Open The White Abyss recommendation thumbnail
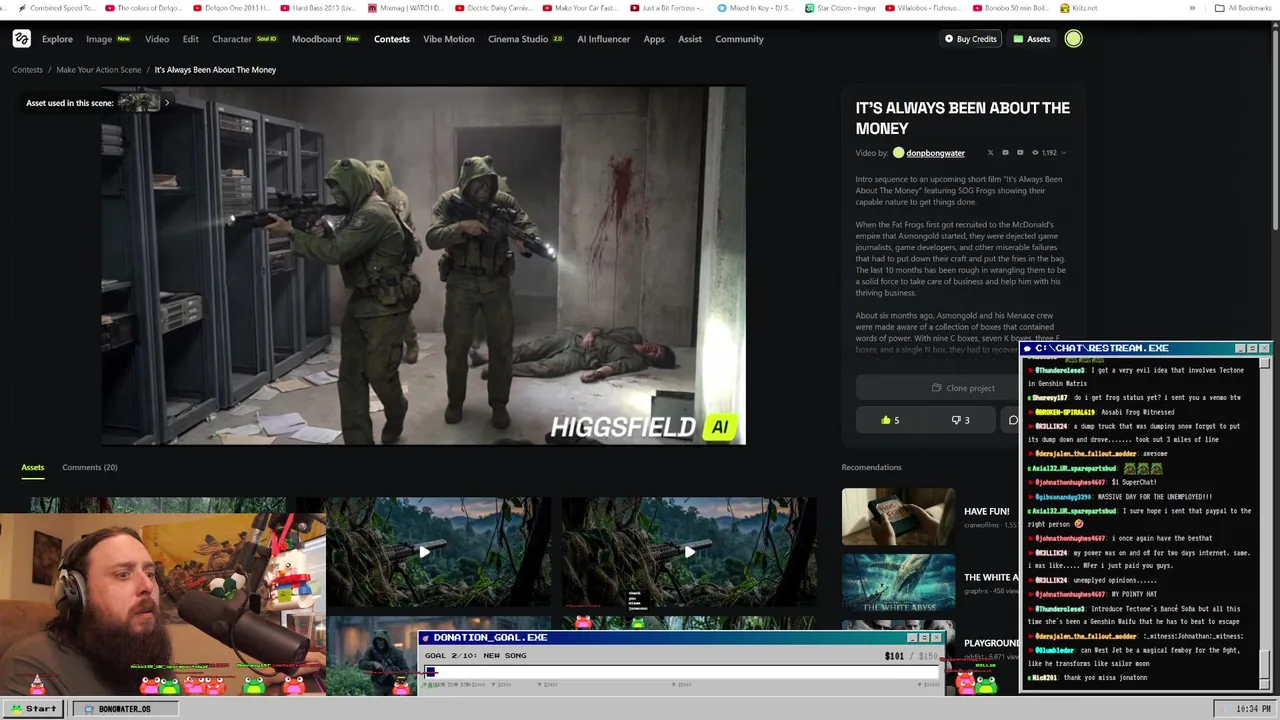The height and width of the screenshot is (720, 1280). (x=898, y=582)
